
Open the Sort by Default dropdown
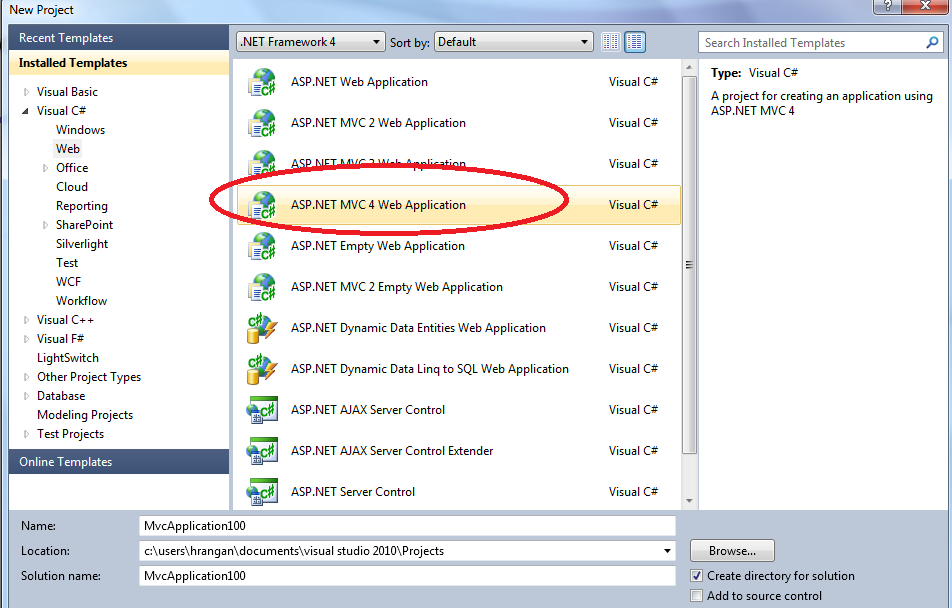point(514,42)
